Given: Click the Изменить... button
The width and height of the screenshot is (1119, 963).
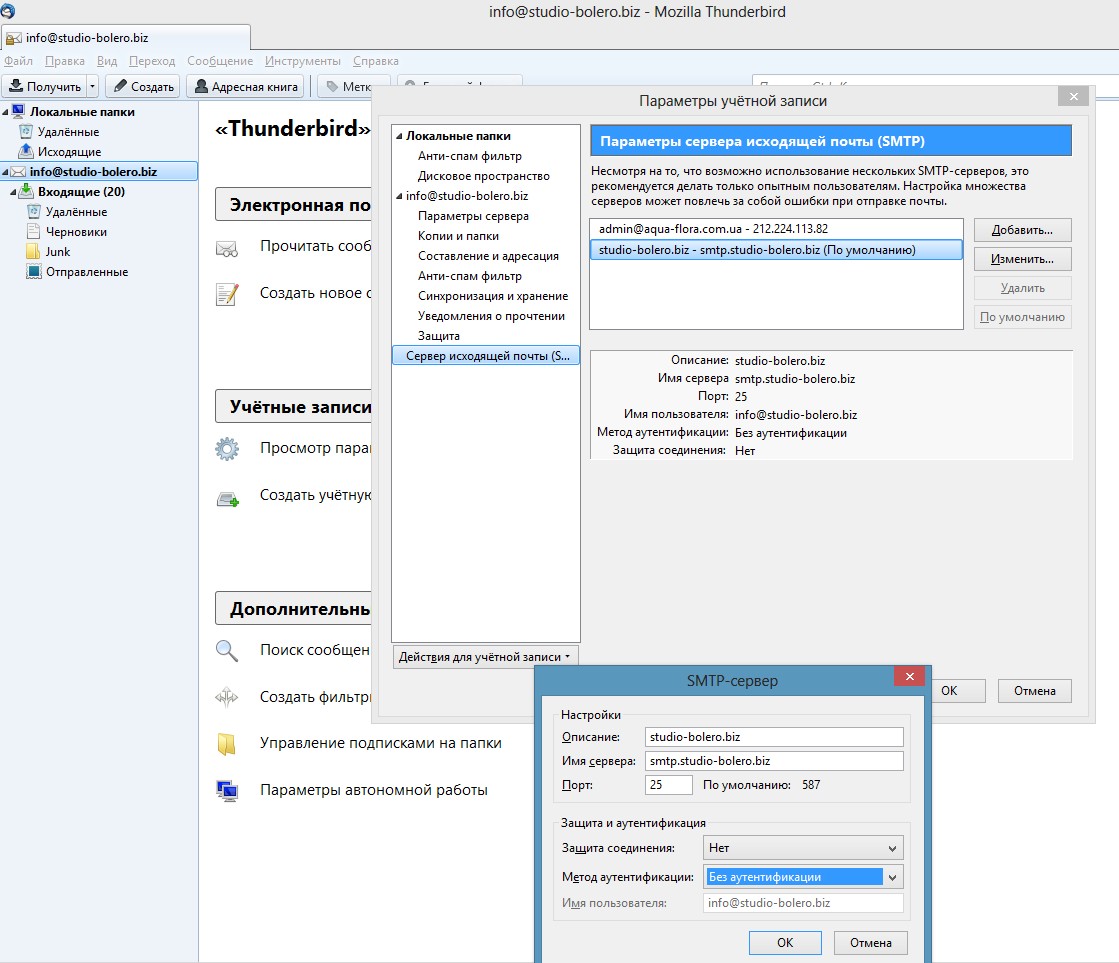Looking at the screenshot, I should point(1022,259).
